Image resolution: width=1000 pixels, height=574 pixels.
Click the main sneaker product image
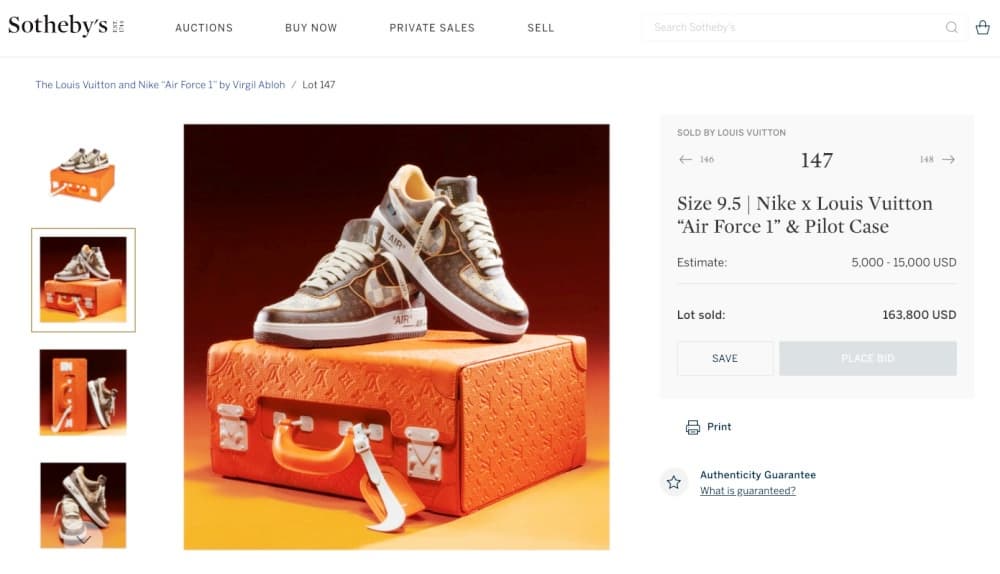point(396,337)
